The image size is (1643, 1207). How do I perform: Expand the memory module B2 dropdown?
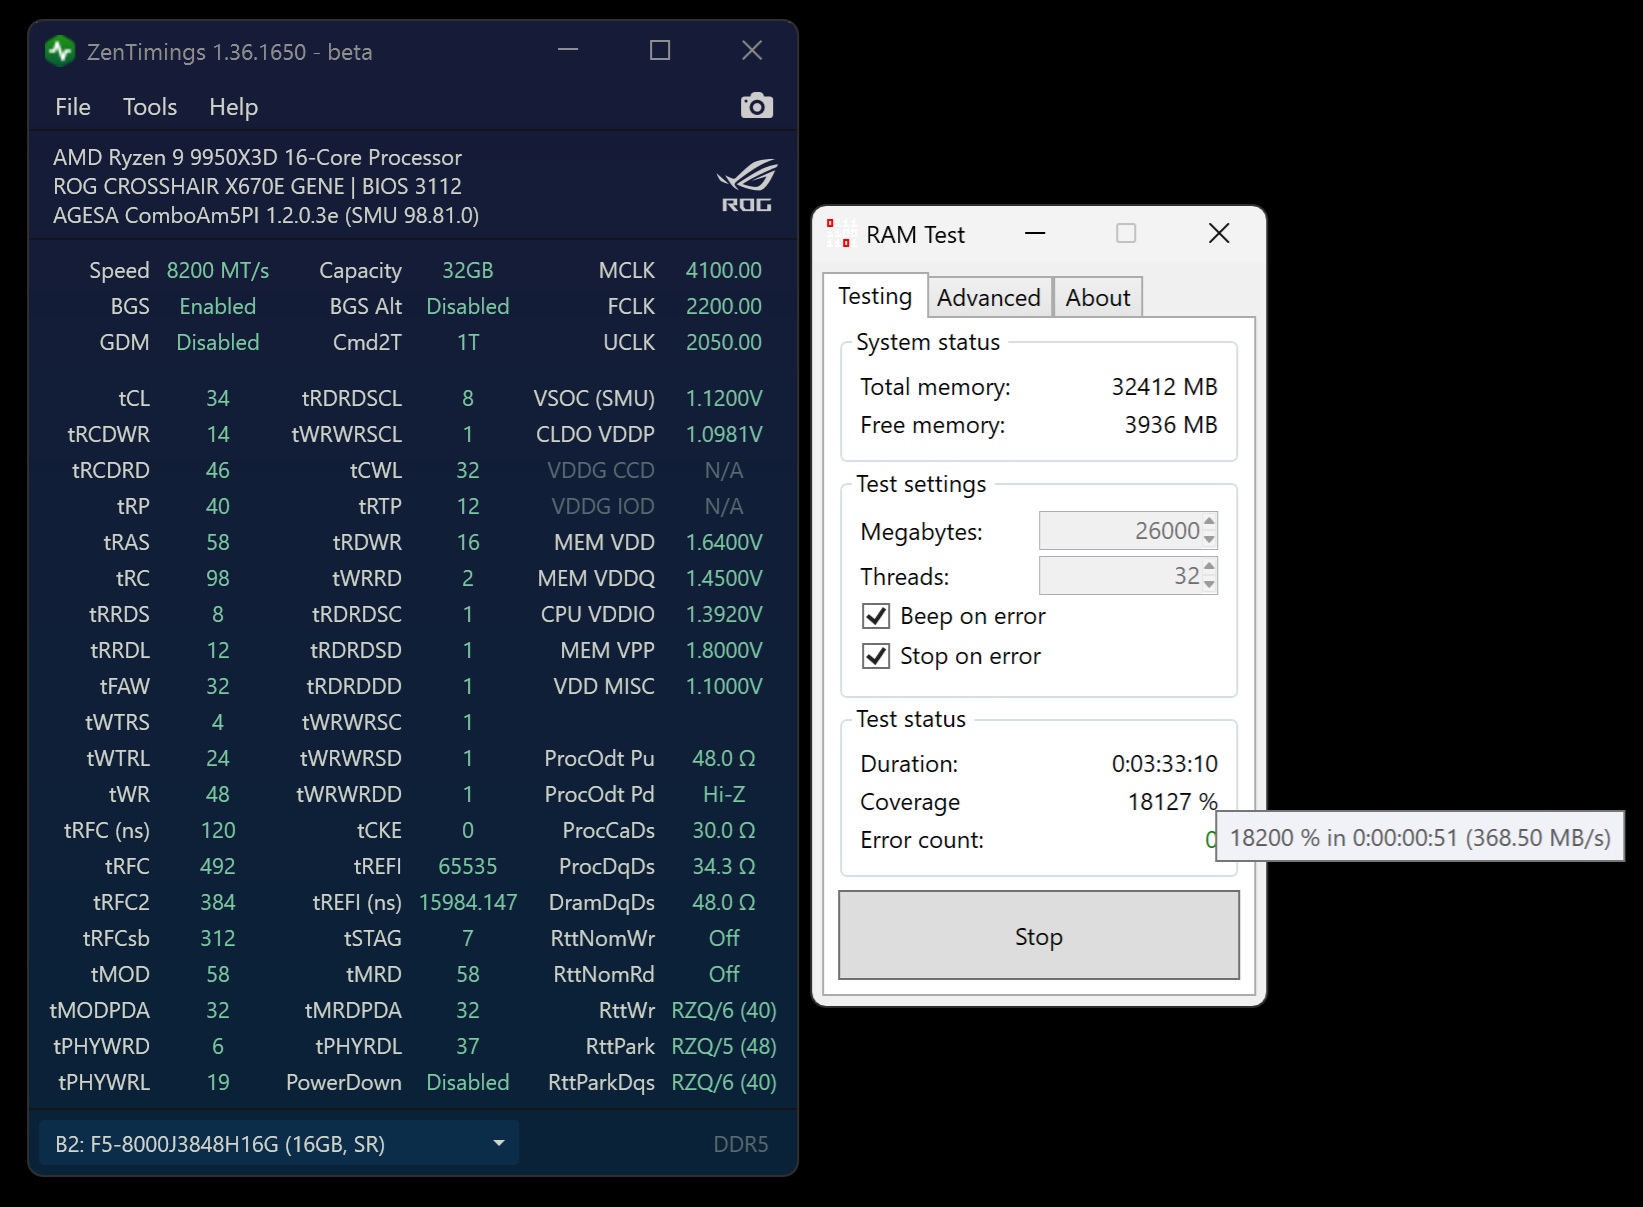pyautogui.click(x=279, y=1144)
